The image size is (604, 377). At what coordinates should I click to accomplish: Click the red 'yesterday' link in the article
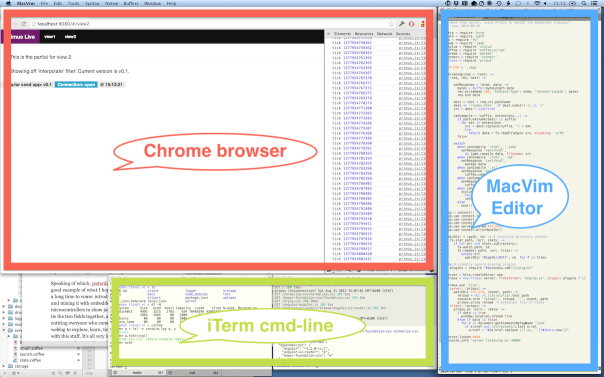pyautogui.click(x=100, y=283)
